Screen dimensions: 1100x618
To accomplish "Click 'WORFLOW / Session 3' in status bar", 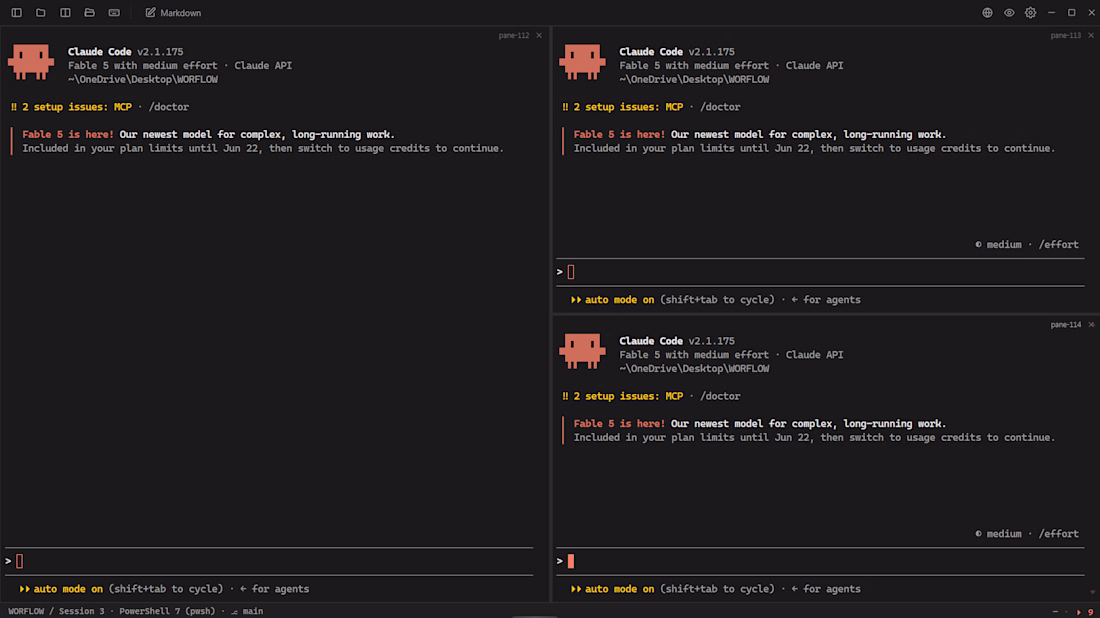I will (x=56, y=611).
